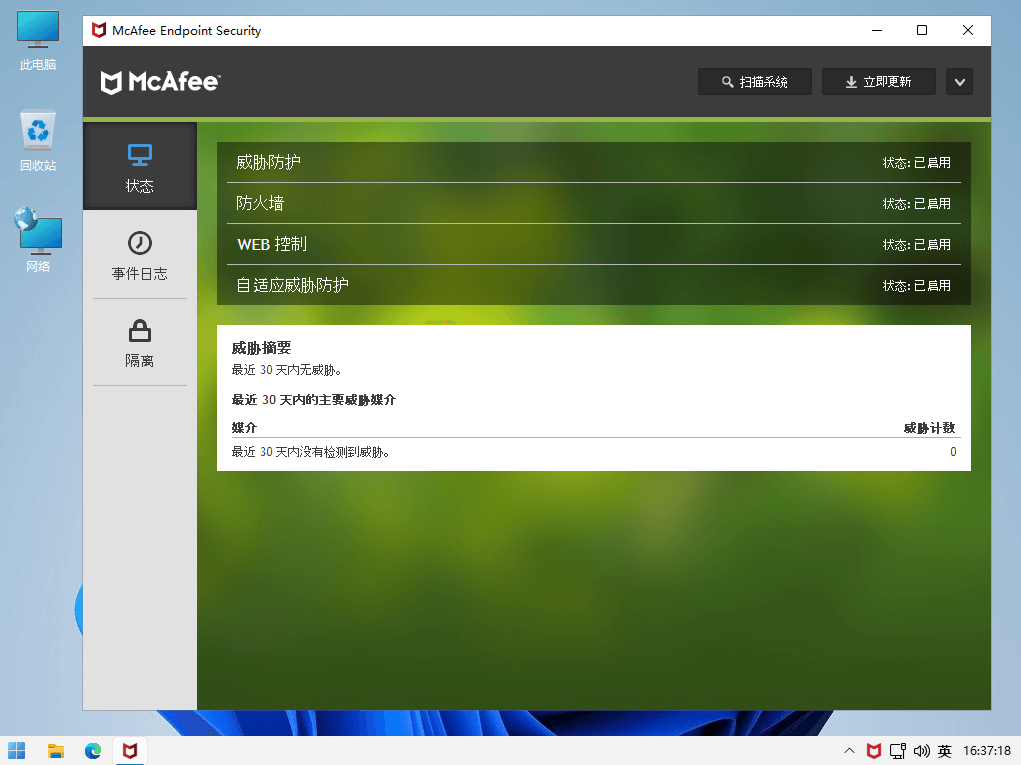Maximize the McAfee Endpoint Security window
This screenshot has width=1021, height=765.
tap(922, 31)
